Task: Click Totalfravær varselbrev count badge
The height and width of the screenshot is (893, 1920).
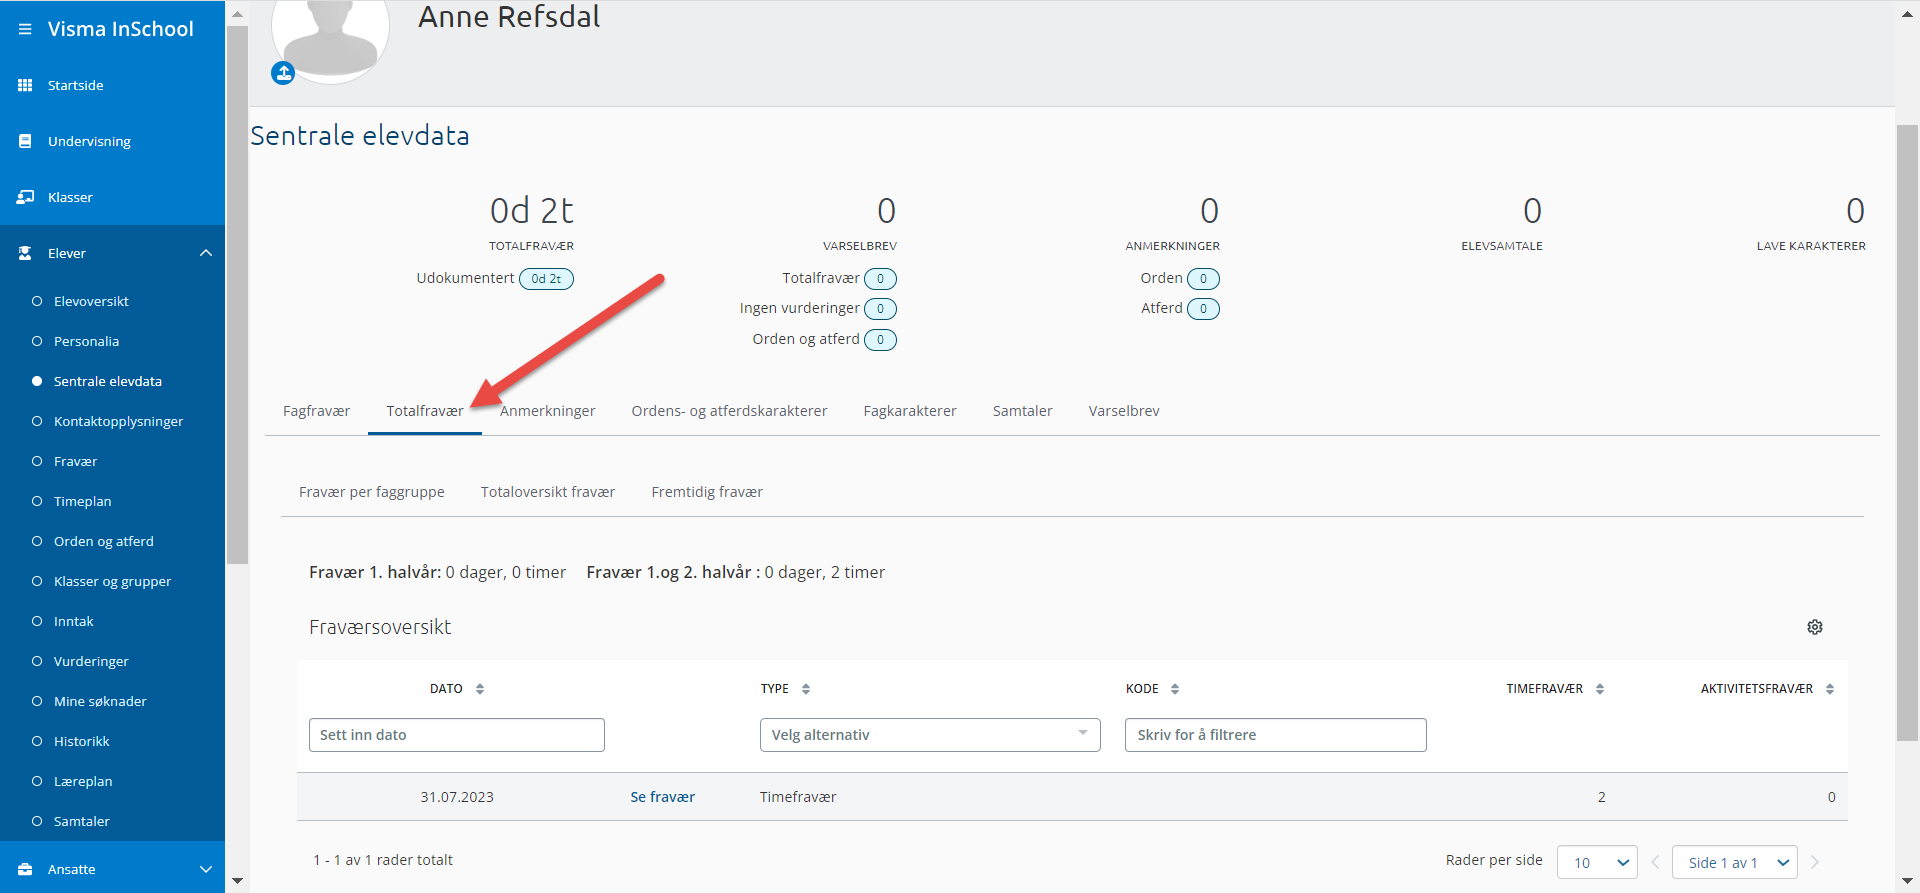Action: click(x=880, y=279)
